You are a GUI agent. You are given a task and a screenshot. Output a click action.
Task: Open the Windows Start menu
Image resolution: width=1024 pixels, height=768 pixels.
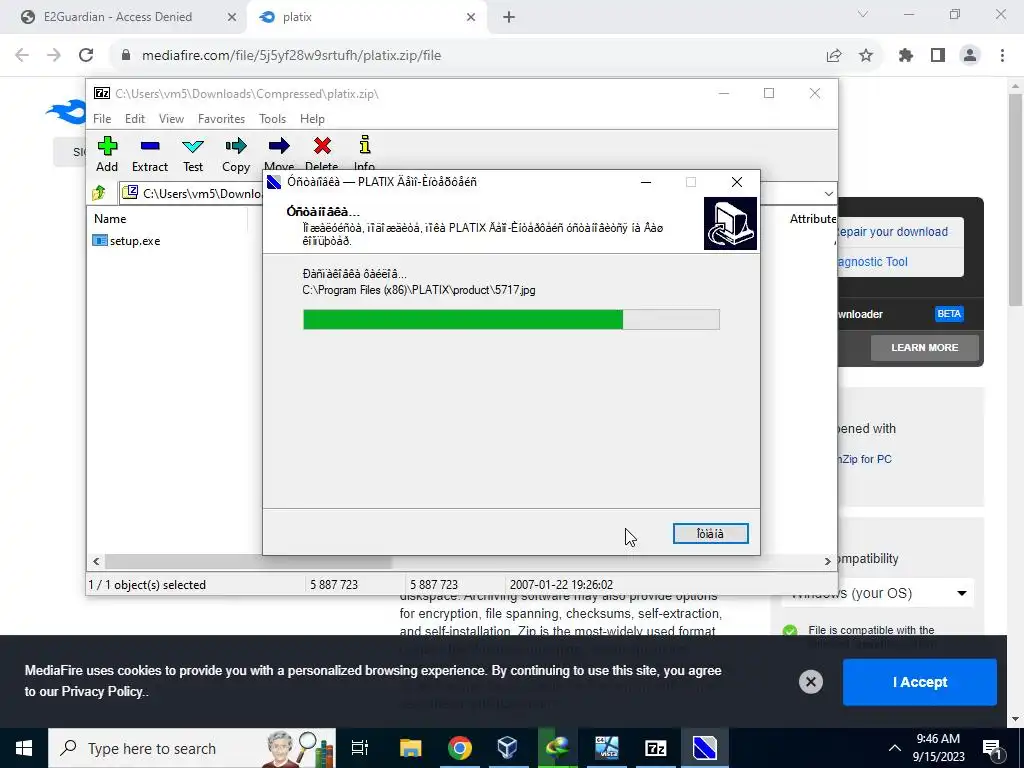24,748
